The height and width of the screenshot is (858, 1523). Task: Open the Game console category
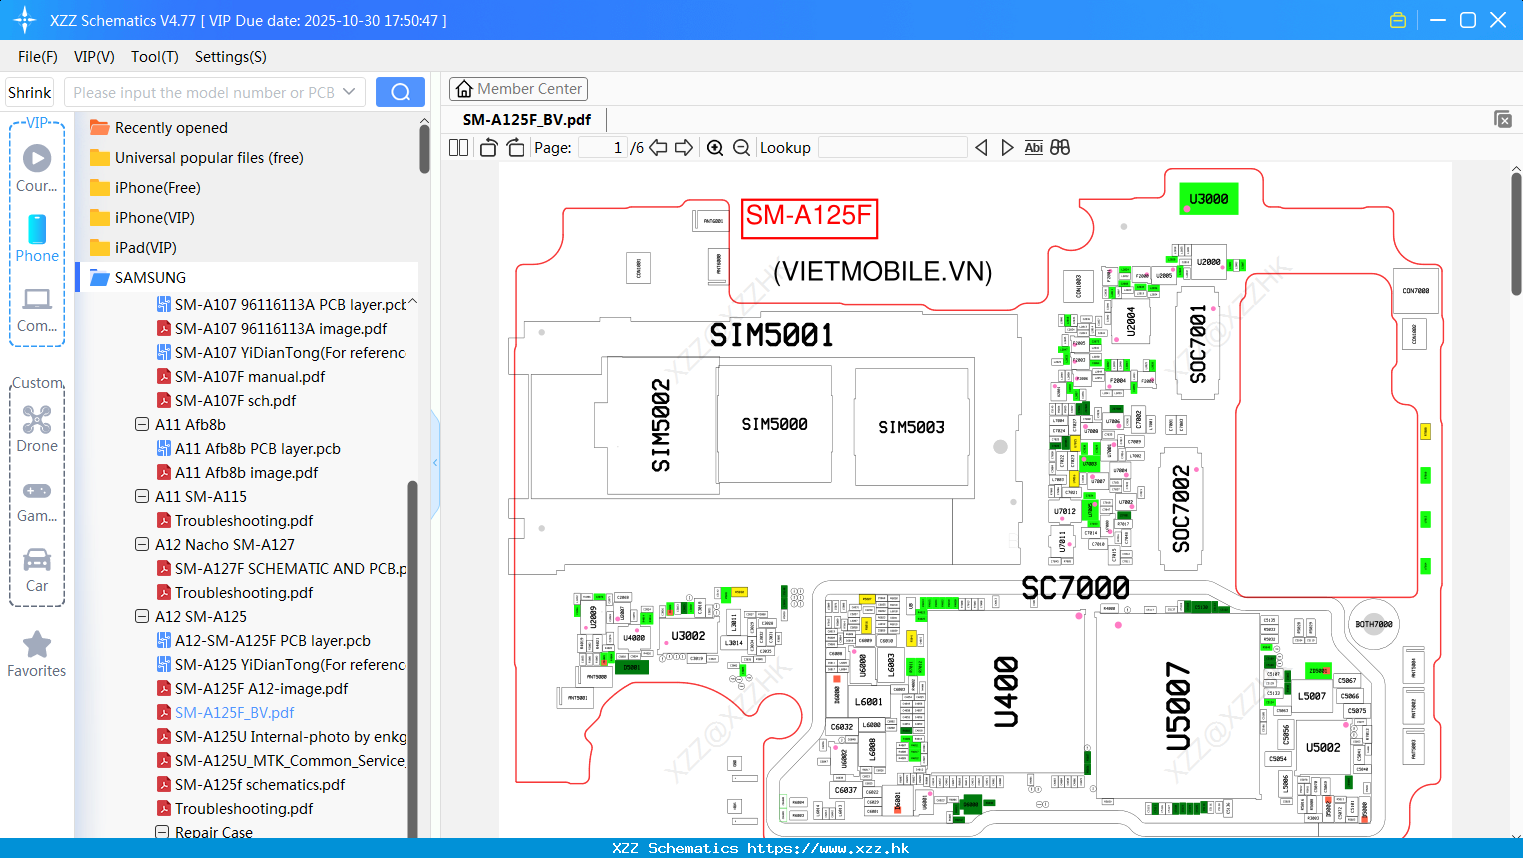37,501
